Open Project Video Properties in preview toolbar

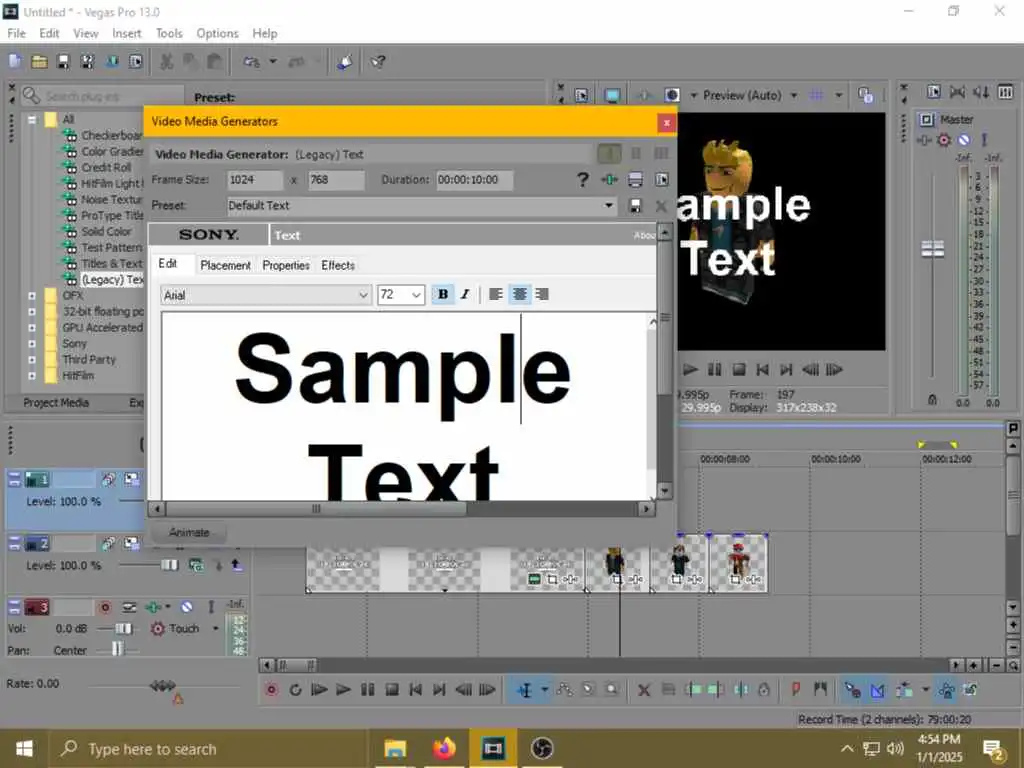581,95
